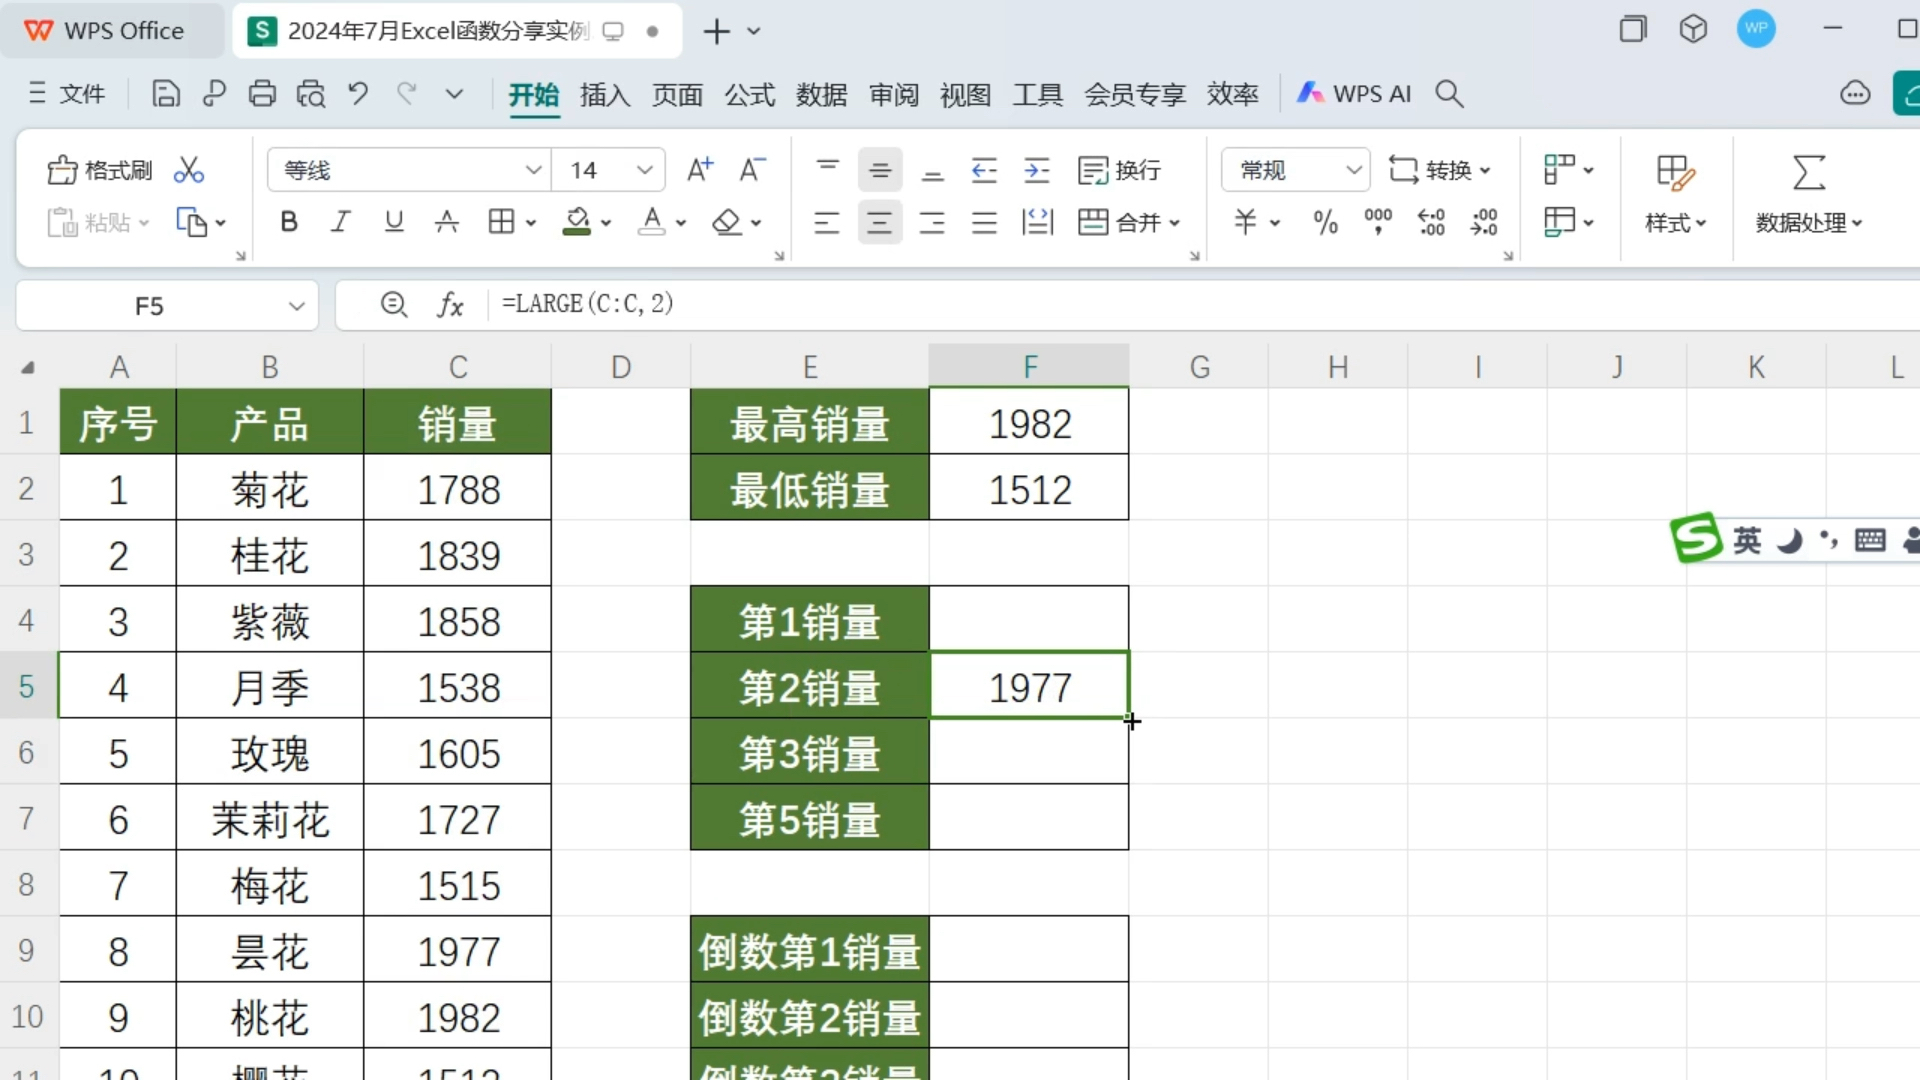The image size is (1920, 1080).
Task: Click the Name Box showing F5
Action: click(x=150, y=306)
